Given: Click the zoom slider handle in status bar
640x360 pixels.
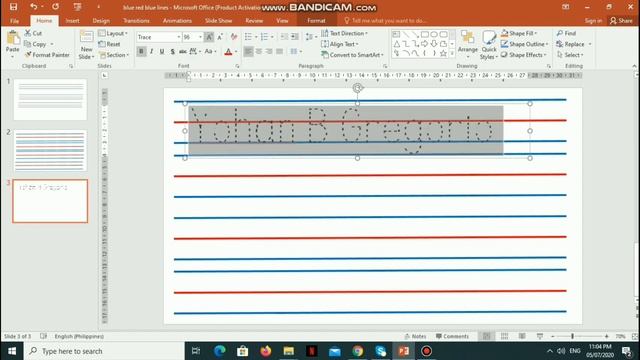Looking at the screenshot, I should click(572, 336).
